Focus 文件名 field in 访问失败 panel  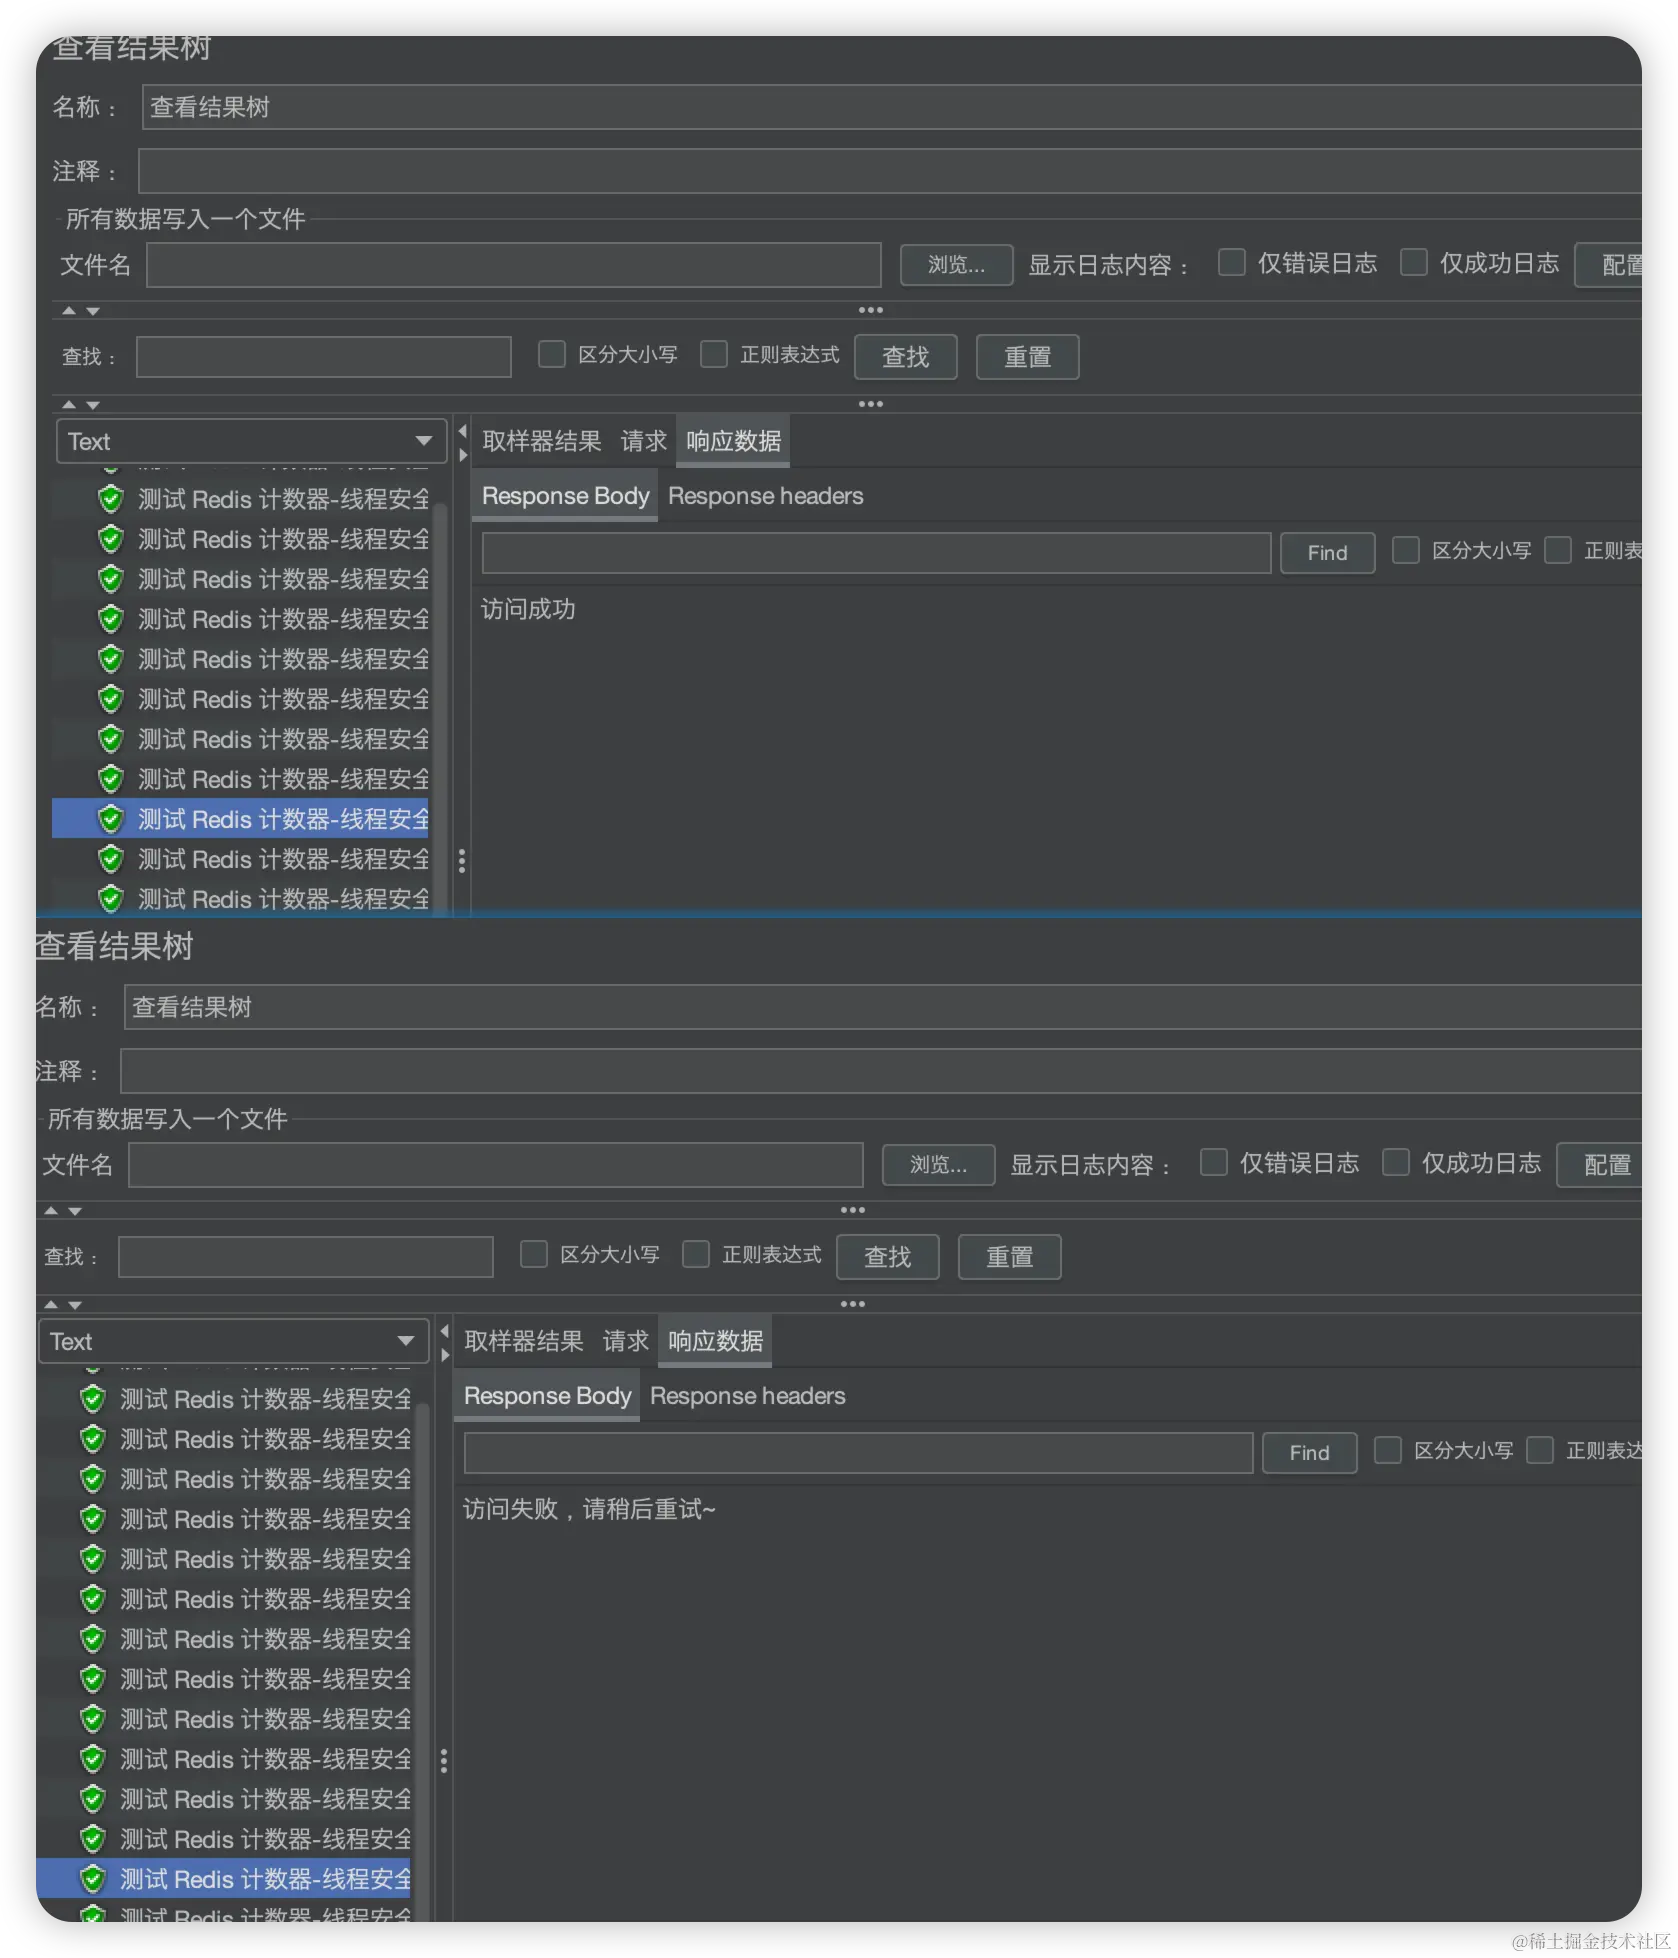(x=495, y=1165)
